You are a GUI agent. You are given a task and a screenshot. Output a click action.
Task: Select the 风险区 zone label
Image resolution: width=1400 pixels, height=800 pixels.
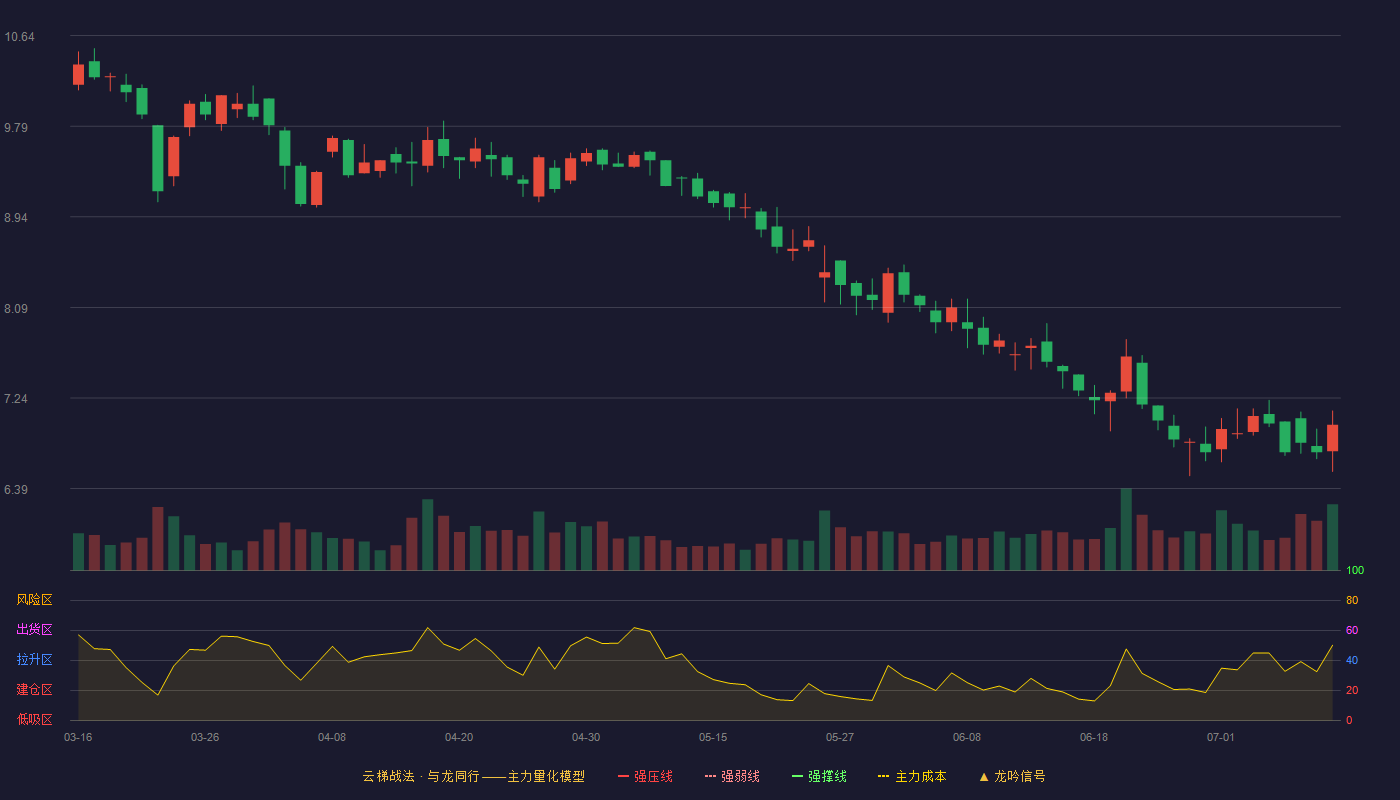pos(34,600)
